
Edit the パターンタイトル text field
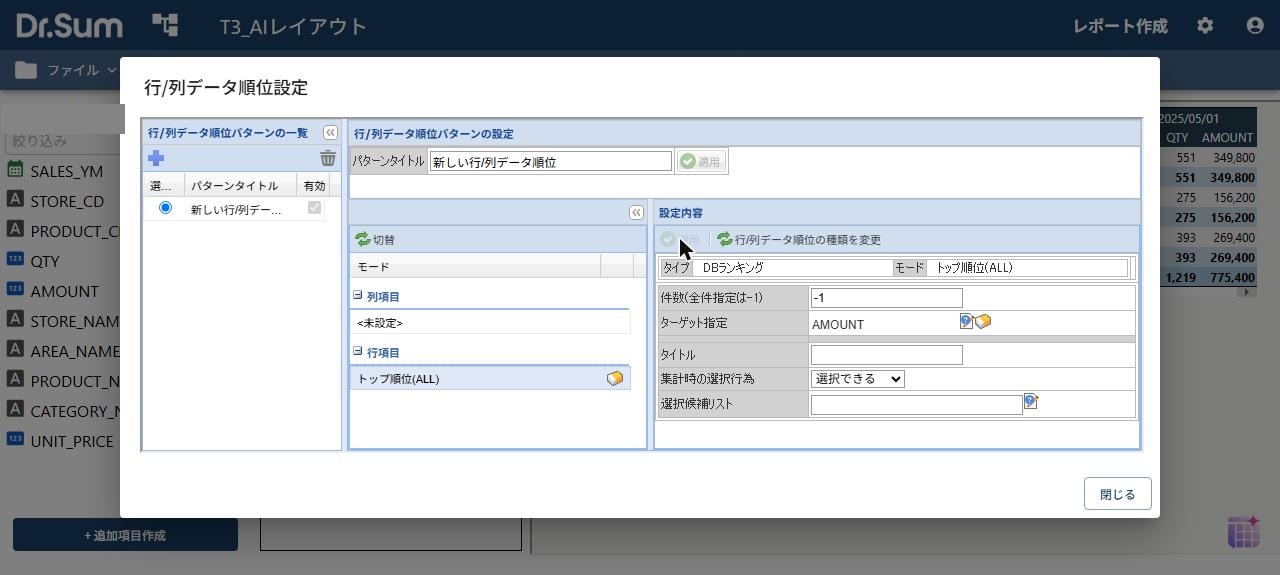[550, 161]
